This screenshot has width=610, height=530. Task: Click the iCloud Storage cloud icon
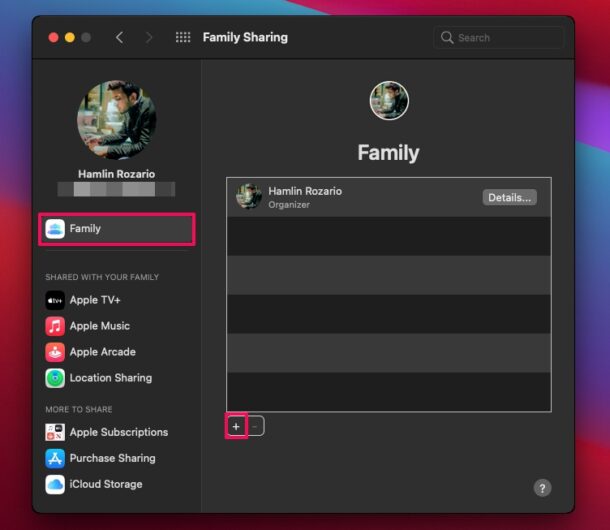(x=55, y=484)
